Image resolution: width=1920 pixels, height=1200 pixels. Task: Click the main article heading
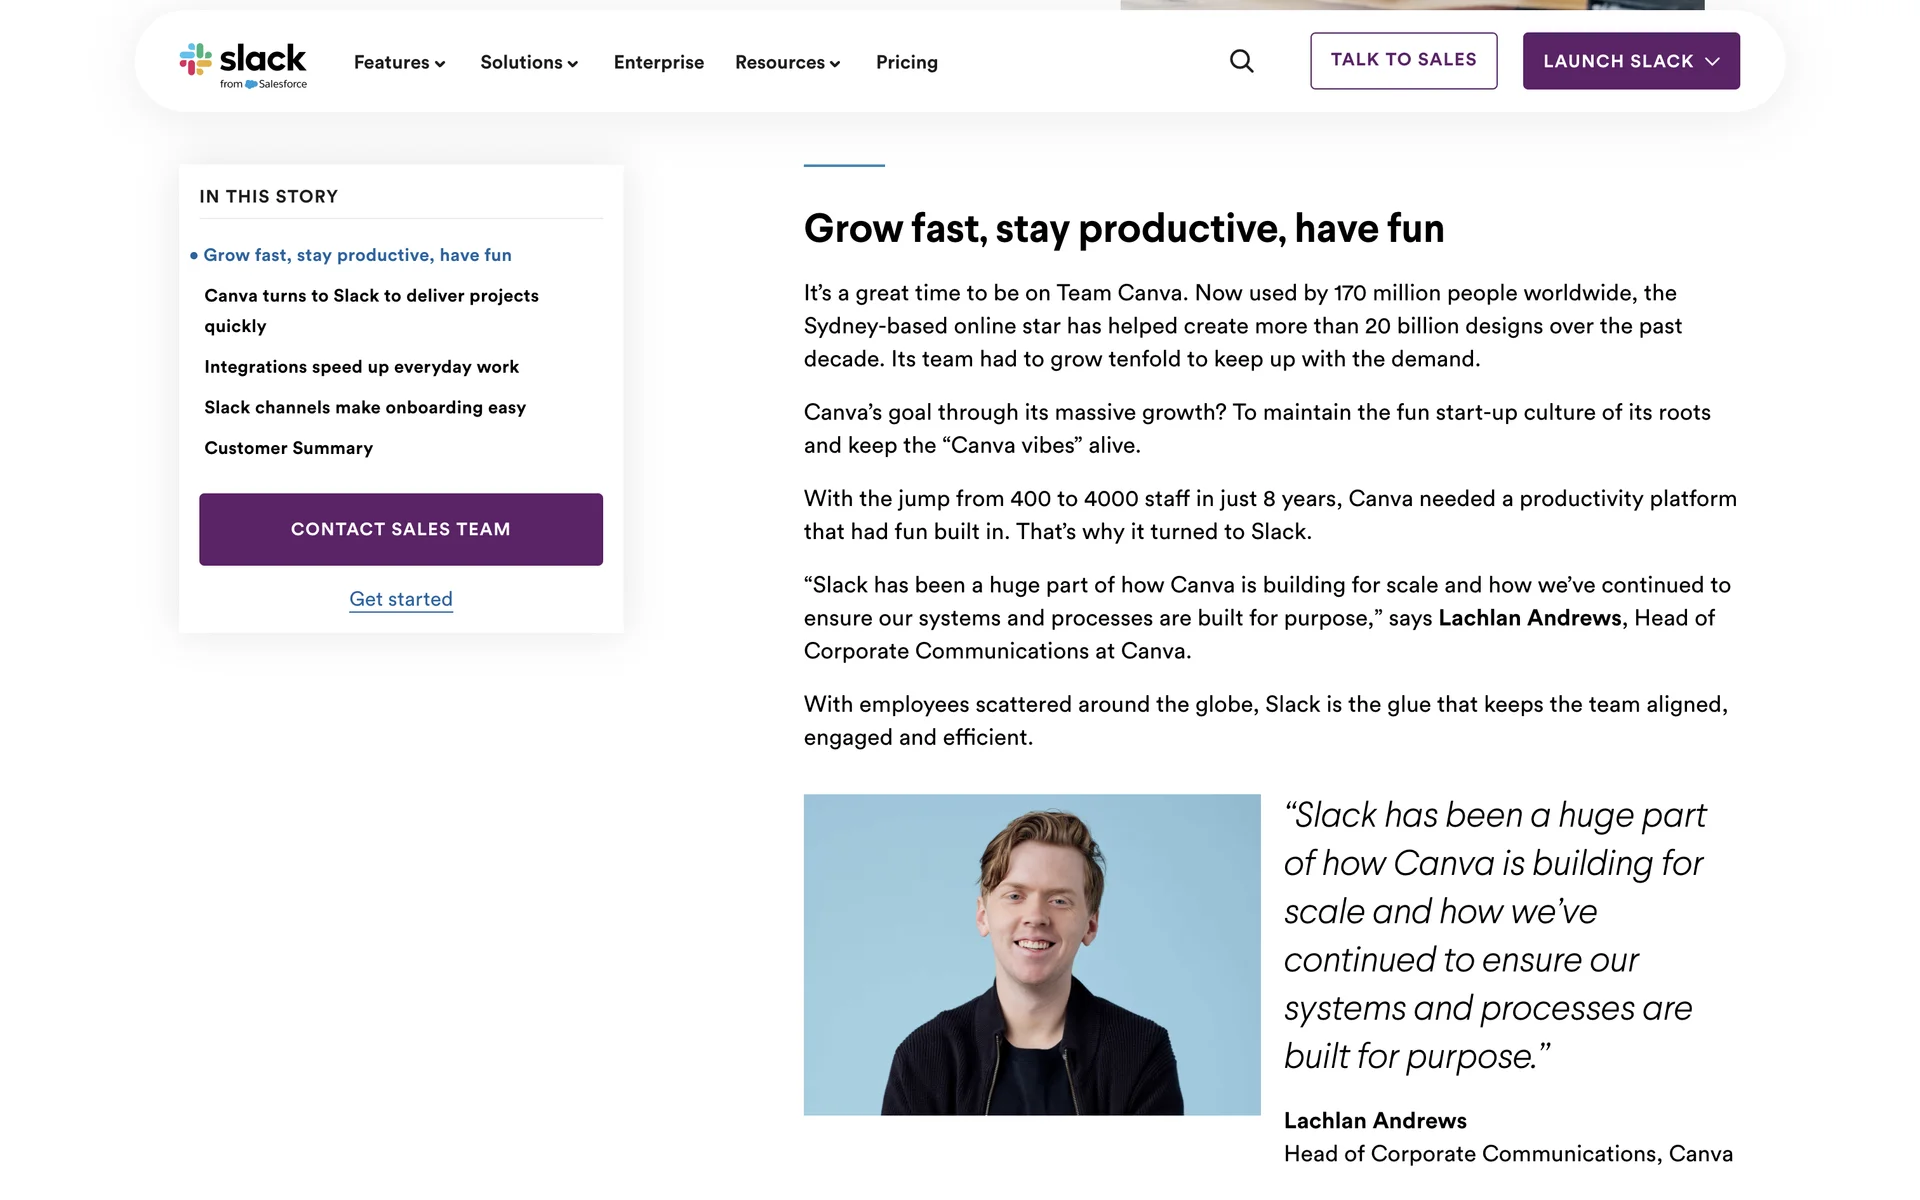coord(1123,229)
